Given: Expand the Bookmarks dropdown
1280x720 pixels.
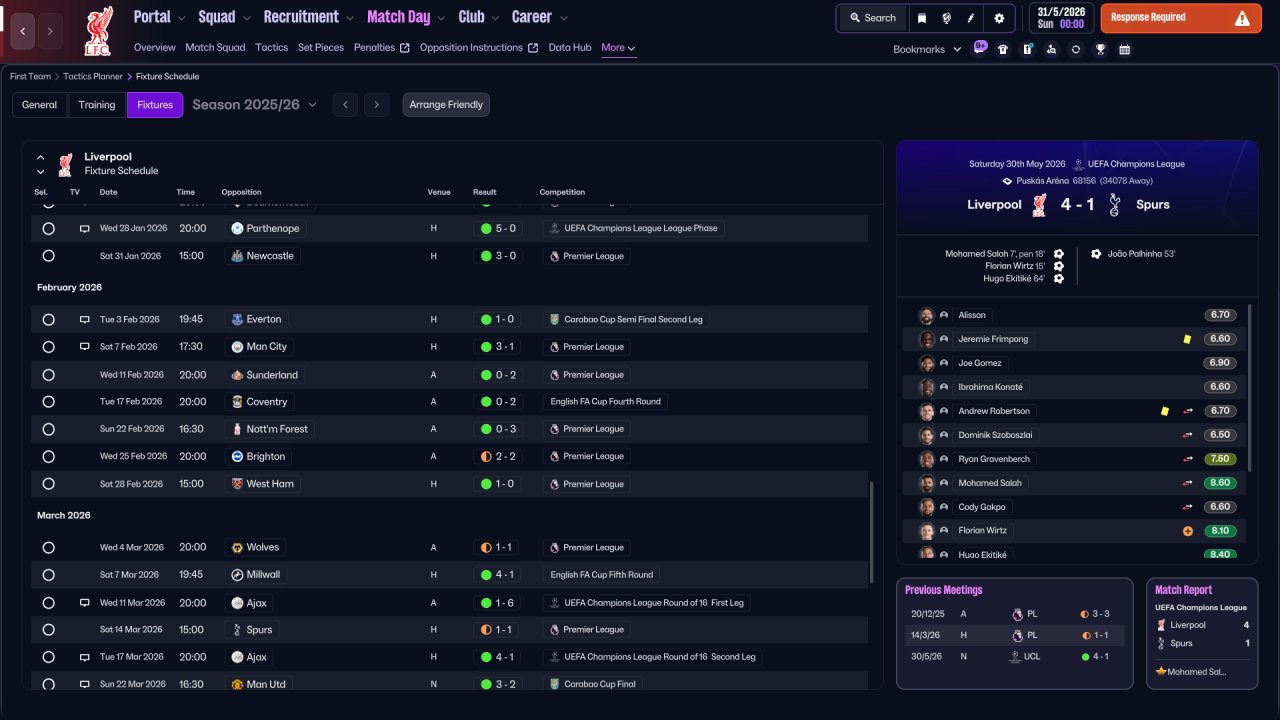Looking at the screenshot, I should point(927,49).
